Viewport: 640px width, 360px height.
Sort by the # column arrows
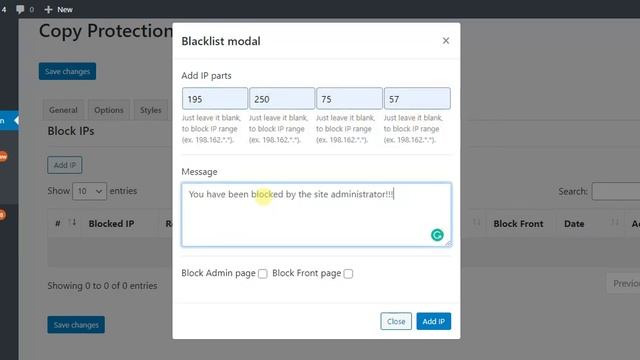73,223
